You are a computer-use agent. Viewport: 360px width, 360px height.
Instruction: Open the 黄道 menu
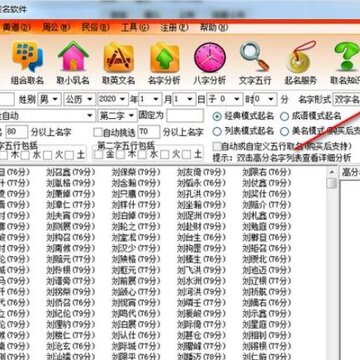[17, 28]
